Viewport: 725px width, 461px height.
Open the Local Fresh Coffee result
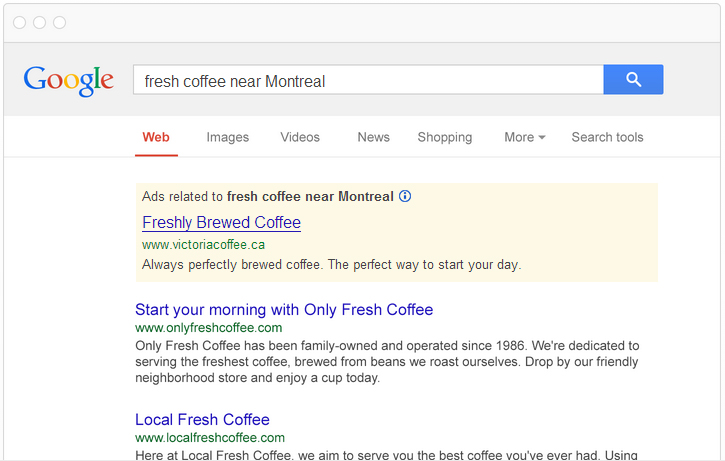coord(202,419)
